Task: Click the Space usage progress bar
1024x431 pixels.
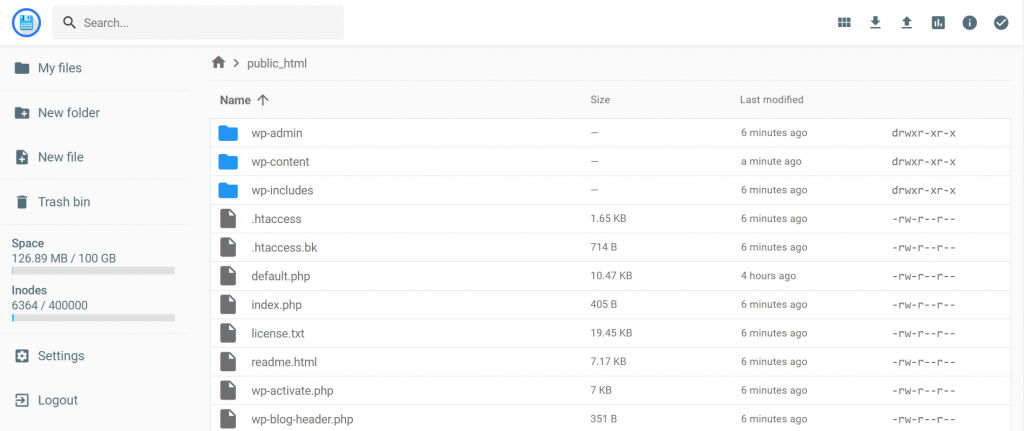Action: (x=93, y=270)
